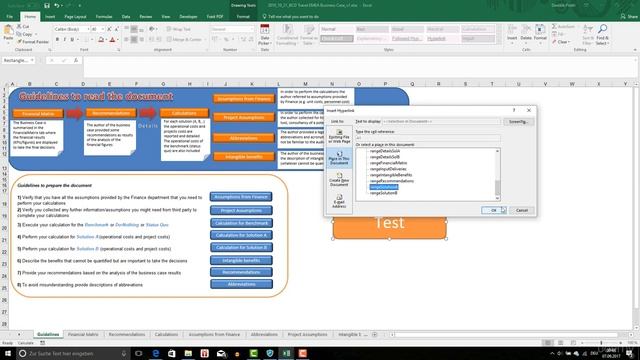
Task: Click the Help question mark in the dialog
Action: [x=514, y=110]
